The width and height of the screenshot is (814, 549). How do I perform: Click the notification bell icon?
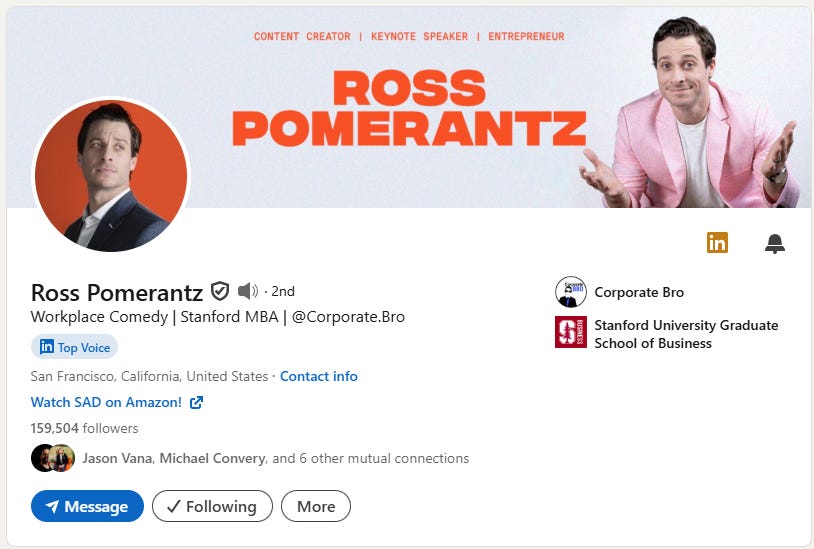click(775, 243)
